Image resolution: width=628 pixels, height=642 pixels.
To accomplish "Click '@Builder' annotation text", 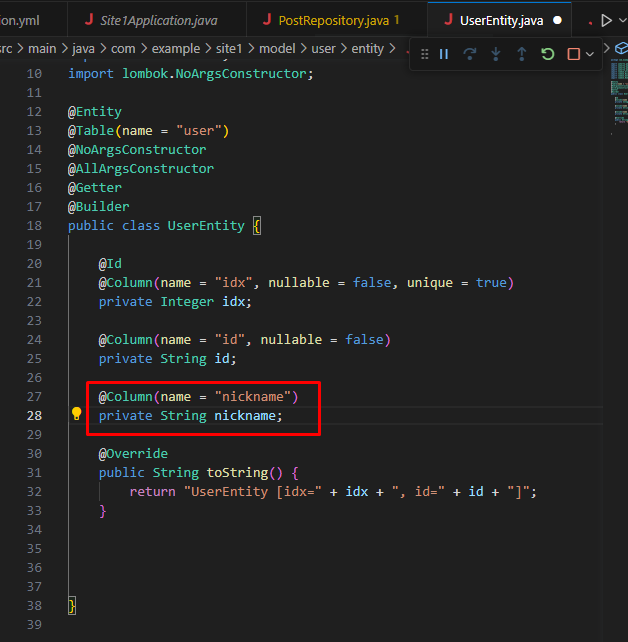I will [98, 206].
